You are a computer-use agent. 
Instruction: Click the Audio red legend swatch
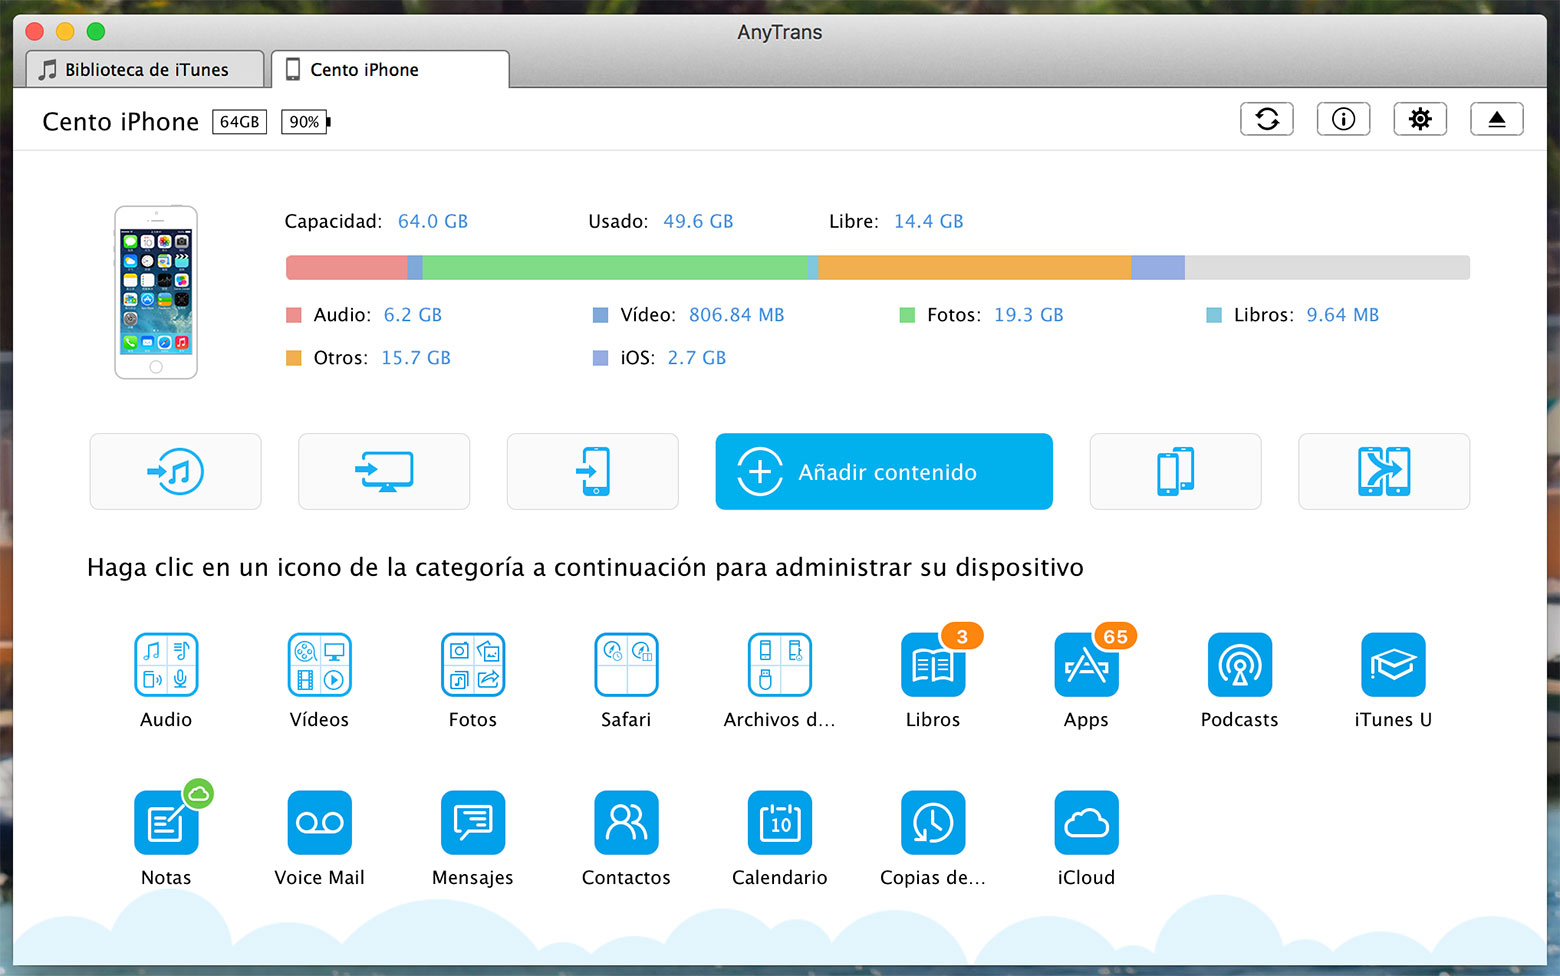294,315
